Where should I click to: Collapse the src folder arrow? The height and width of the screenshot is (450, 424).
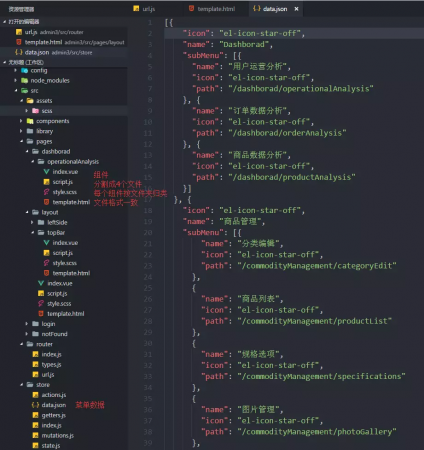tap(16, 90)
